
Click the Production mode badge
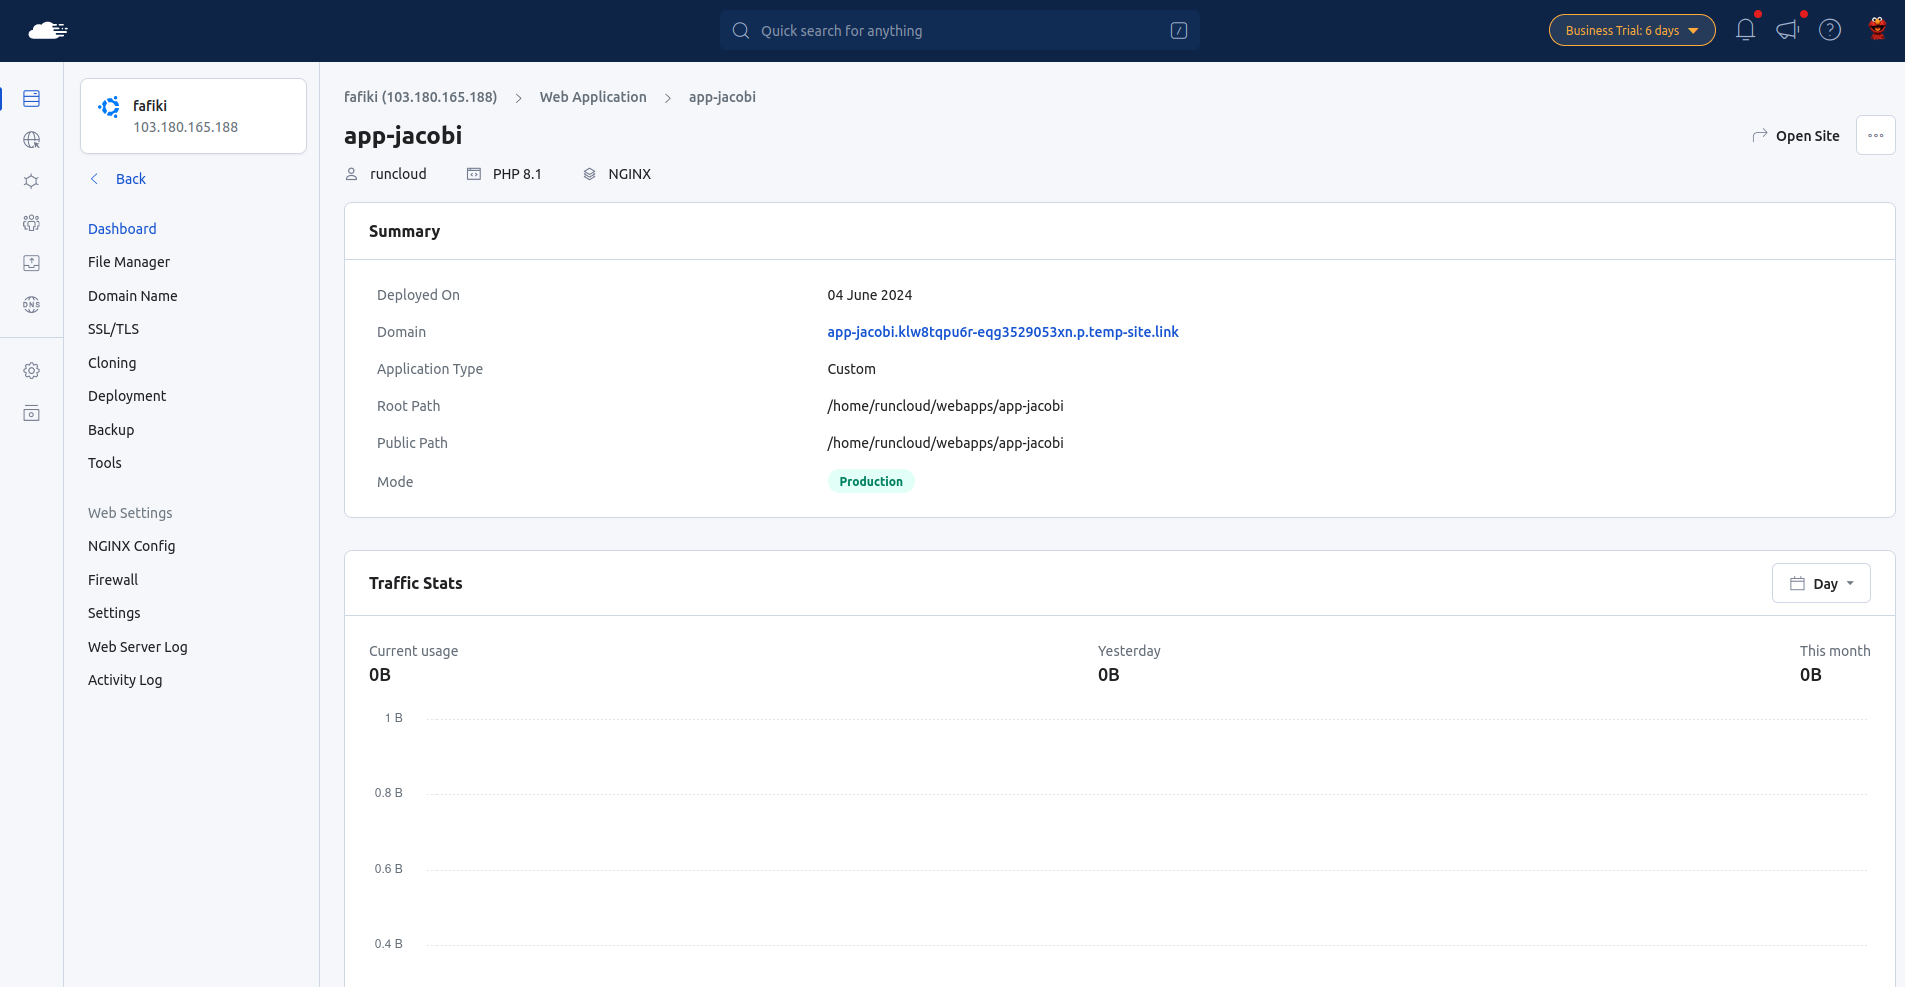[x=871, y=482]
